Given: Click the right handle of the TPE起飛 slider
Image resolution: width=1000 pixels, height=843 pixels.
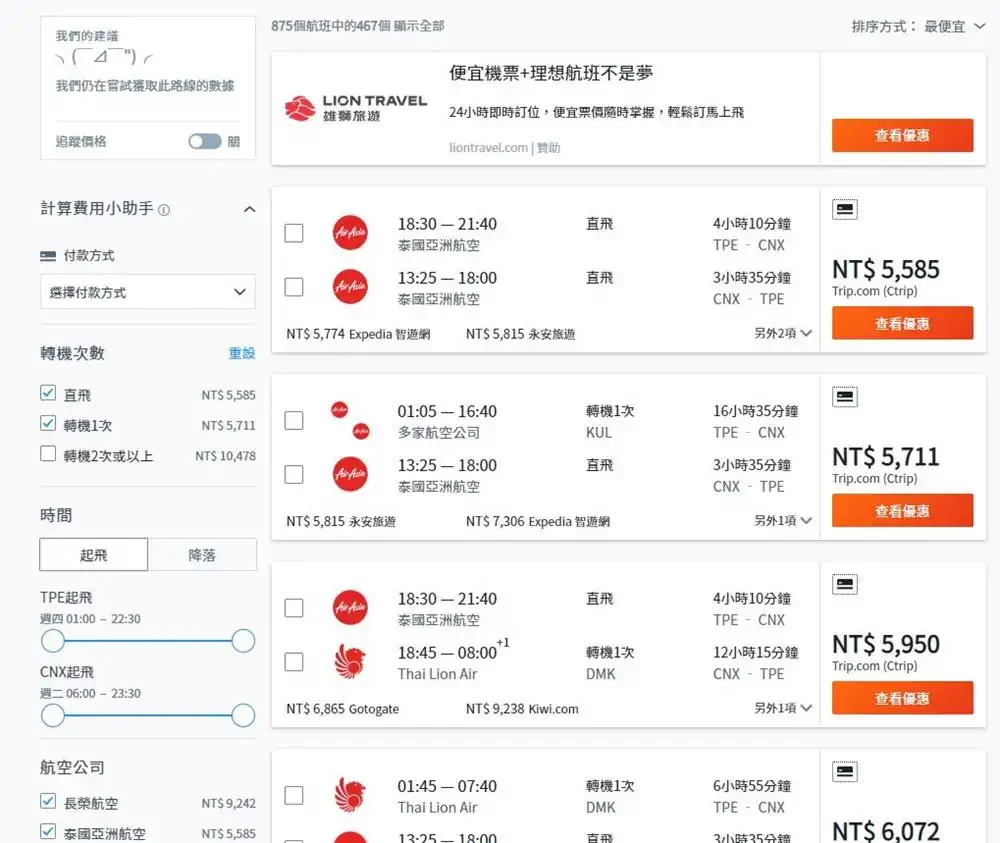Looking at the screenshot, I should 243,641.
